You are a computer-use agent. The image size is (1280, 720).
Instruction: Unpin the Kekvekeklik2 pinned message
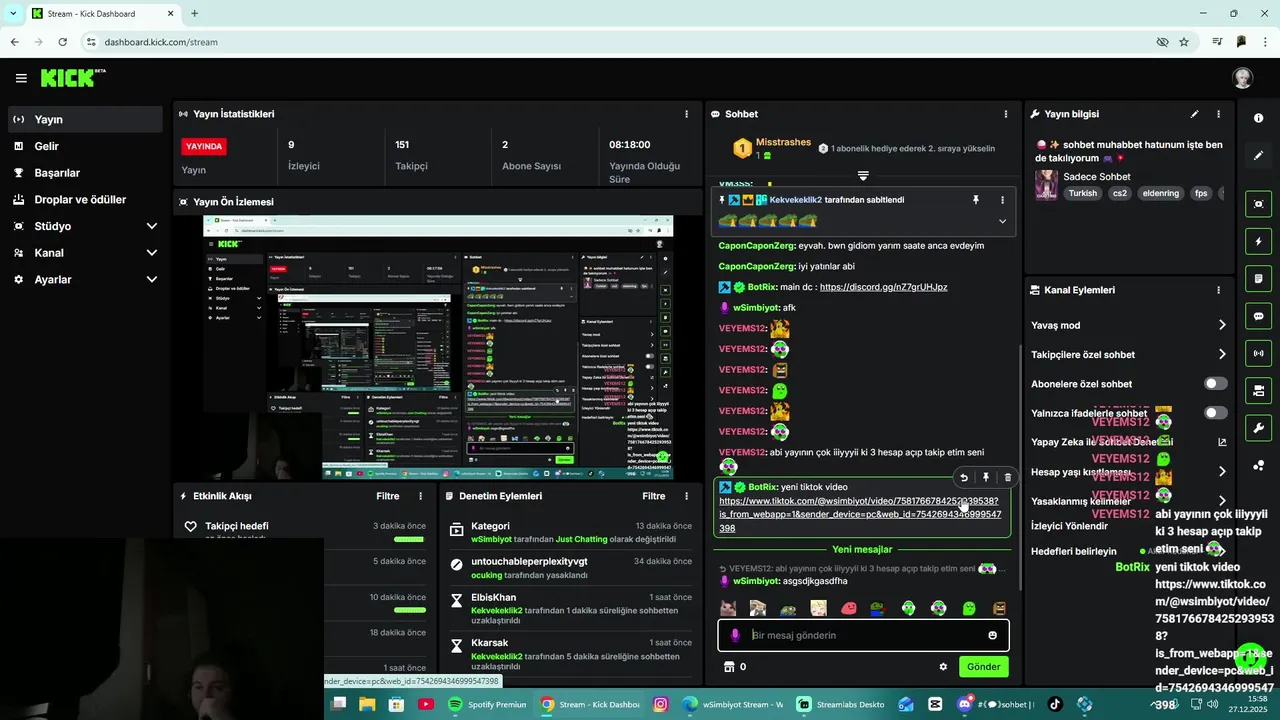(976, 200)
